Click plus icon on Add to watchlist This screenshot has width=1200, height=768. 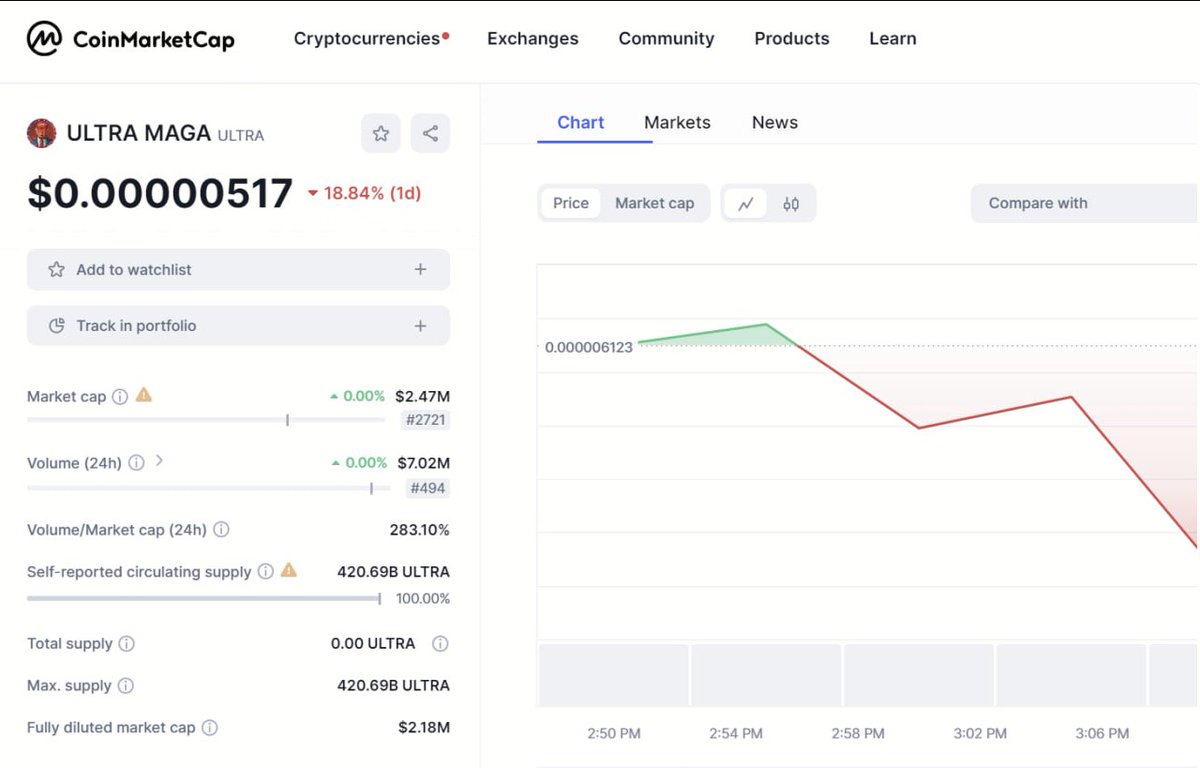click(420, 270)
